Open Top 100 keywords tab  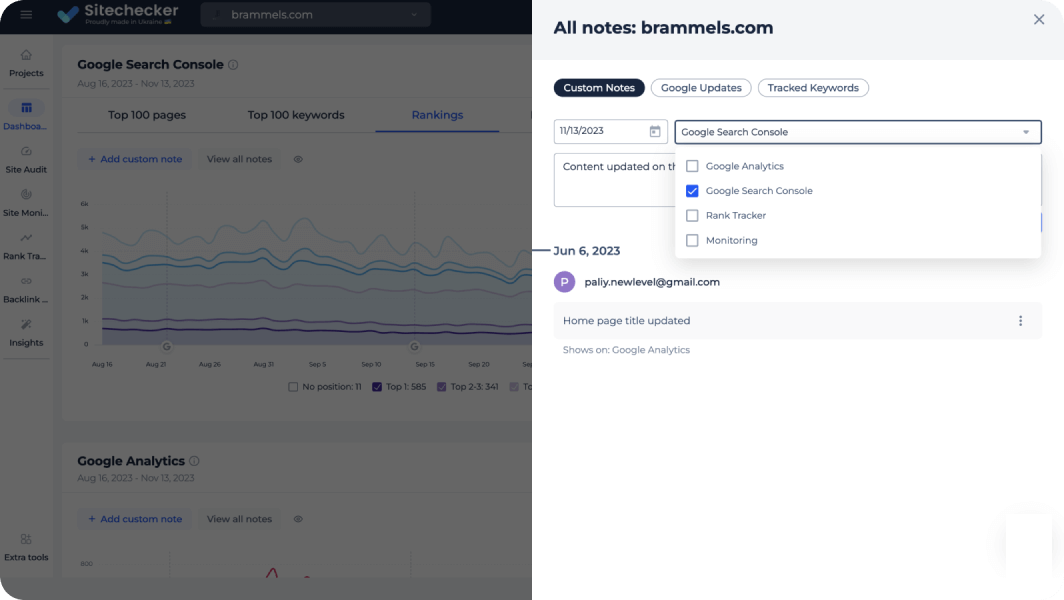coord(296,115)
